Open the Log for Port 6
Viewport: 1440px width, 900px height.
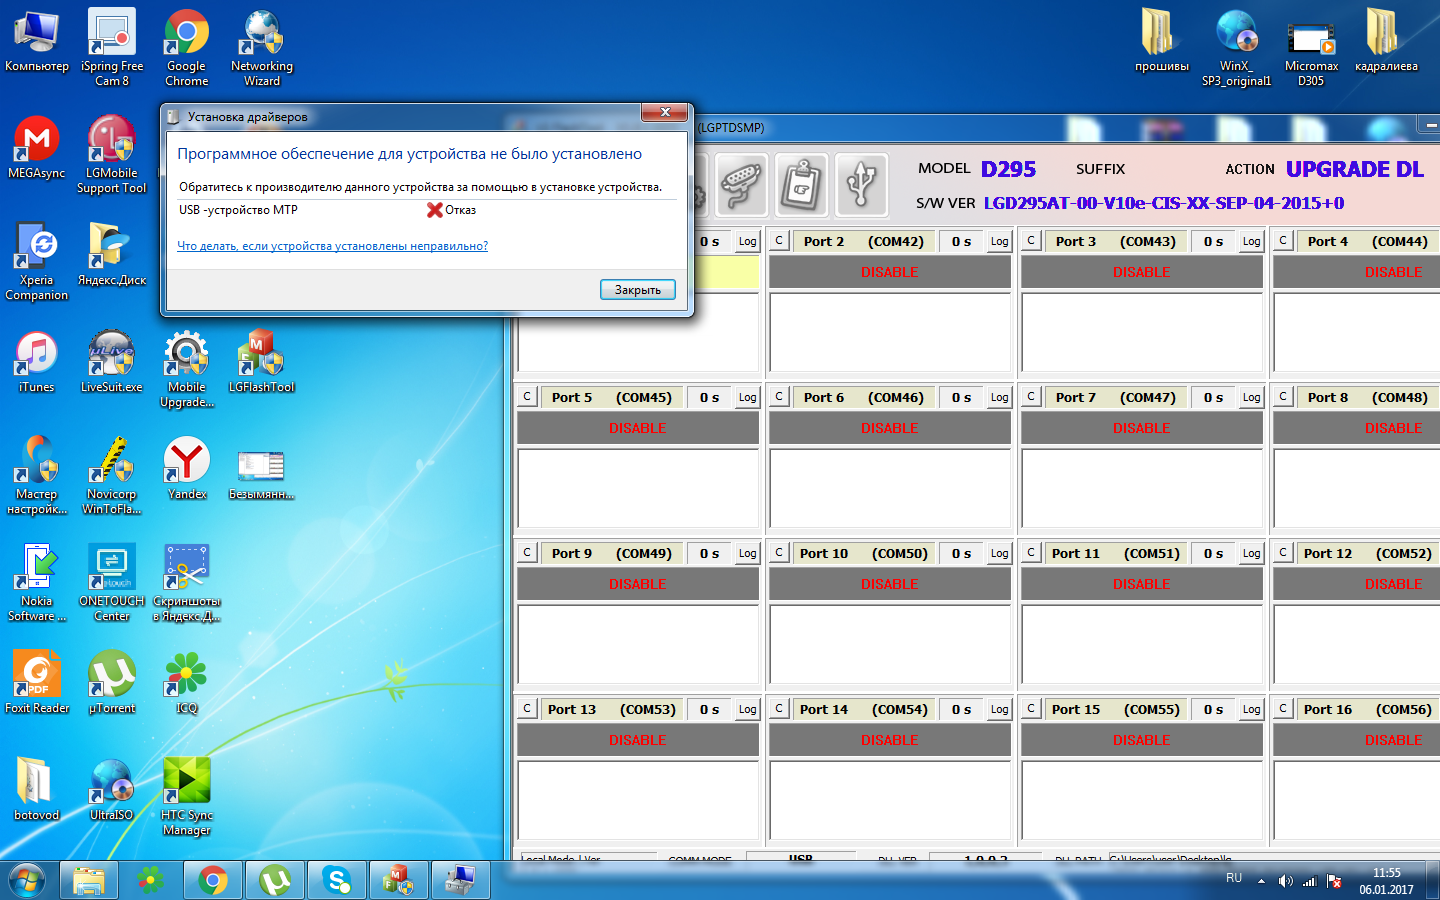[x=999, y=397]
